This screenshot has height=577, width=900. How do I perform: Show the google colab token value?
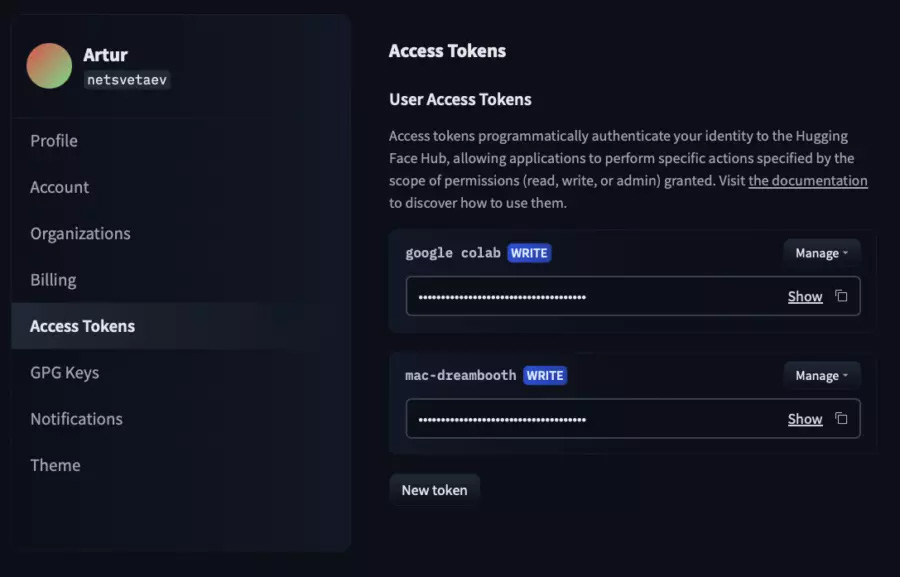tap(805, 297)
